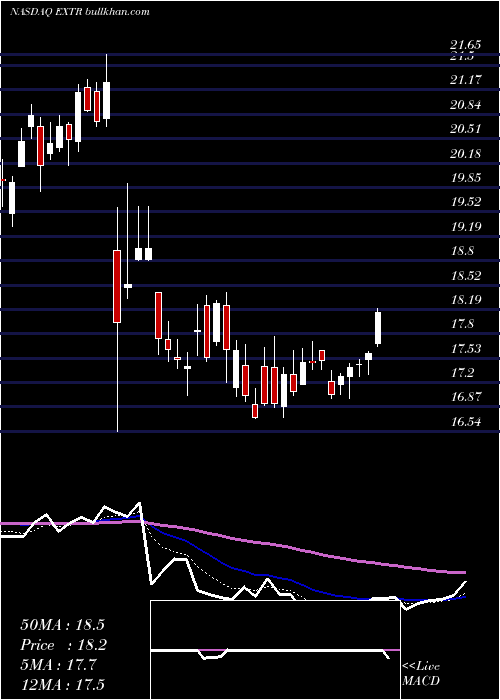The image size is (500, 700).
Task: Click the 17.2 price axis label
Action: 462,373
